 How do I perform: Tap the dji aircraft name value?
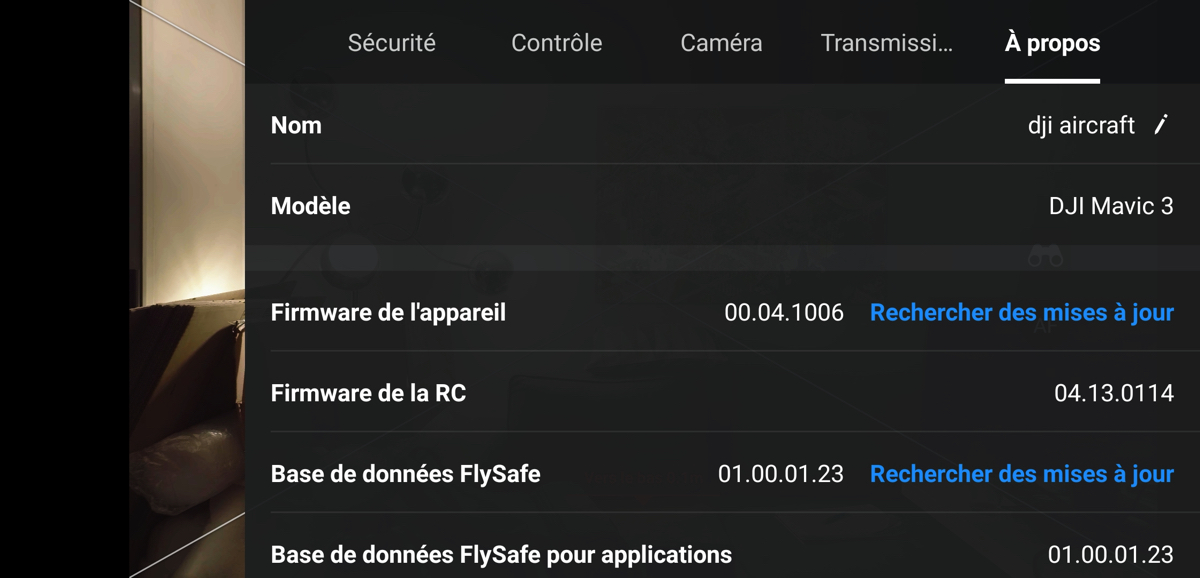(x=1081, y=125)
